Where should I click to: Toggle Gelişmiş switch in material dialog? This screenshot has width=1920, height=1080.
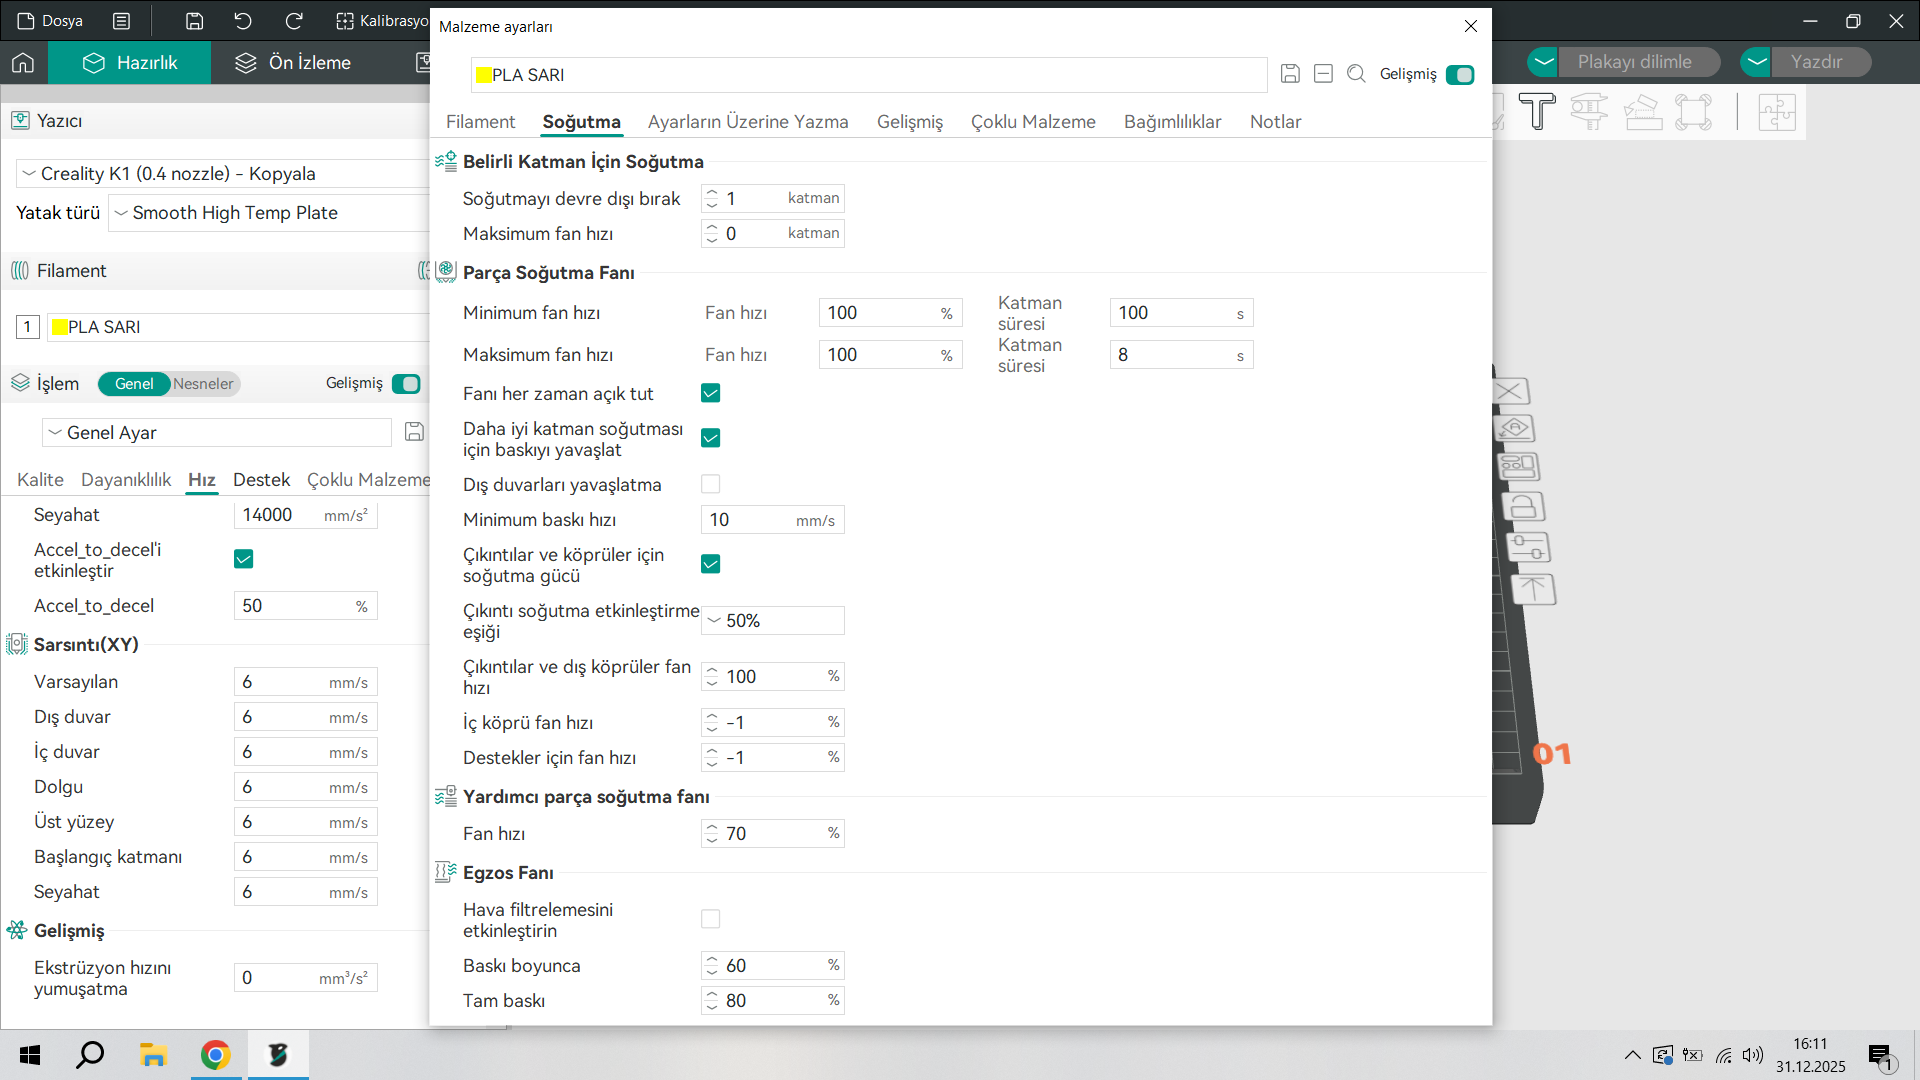[x=1459, y=75]
